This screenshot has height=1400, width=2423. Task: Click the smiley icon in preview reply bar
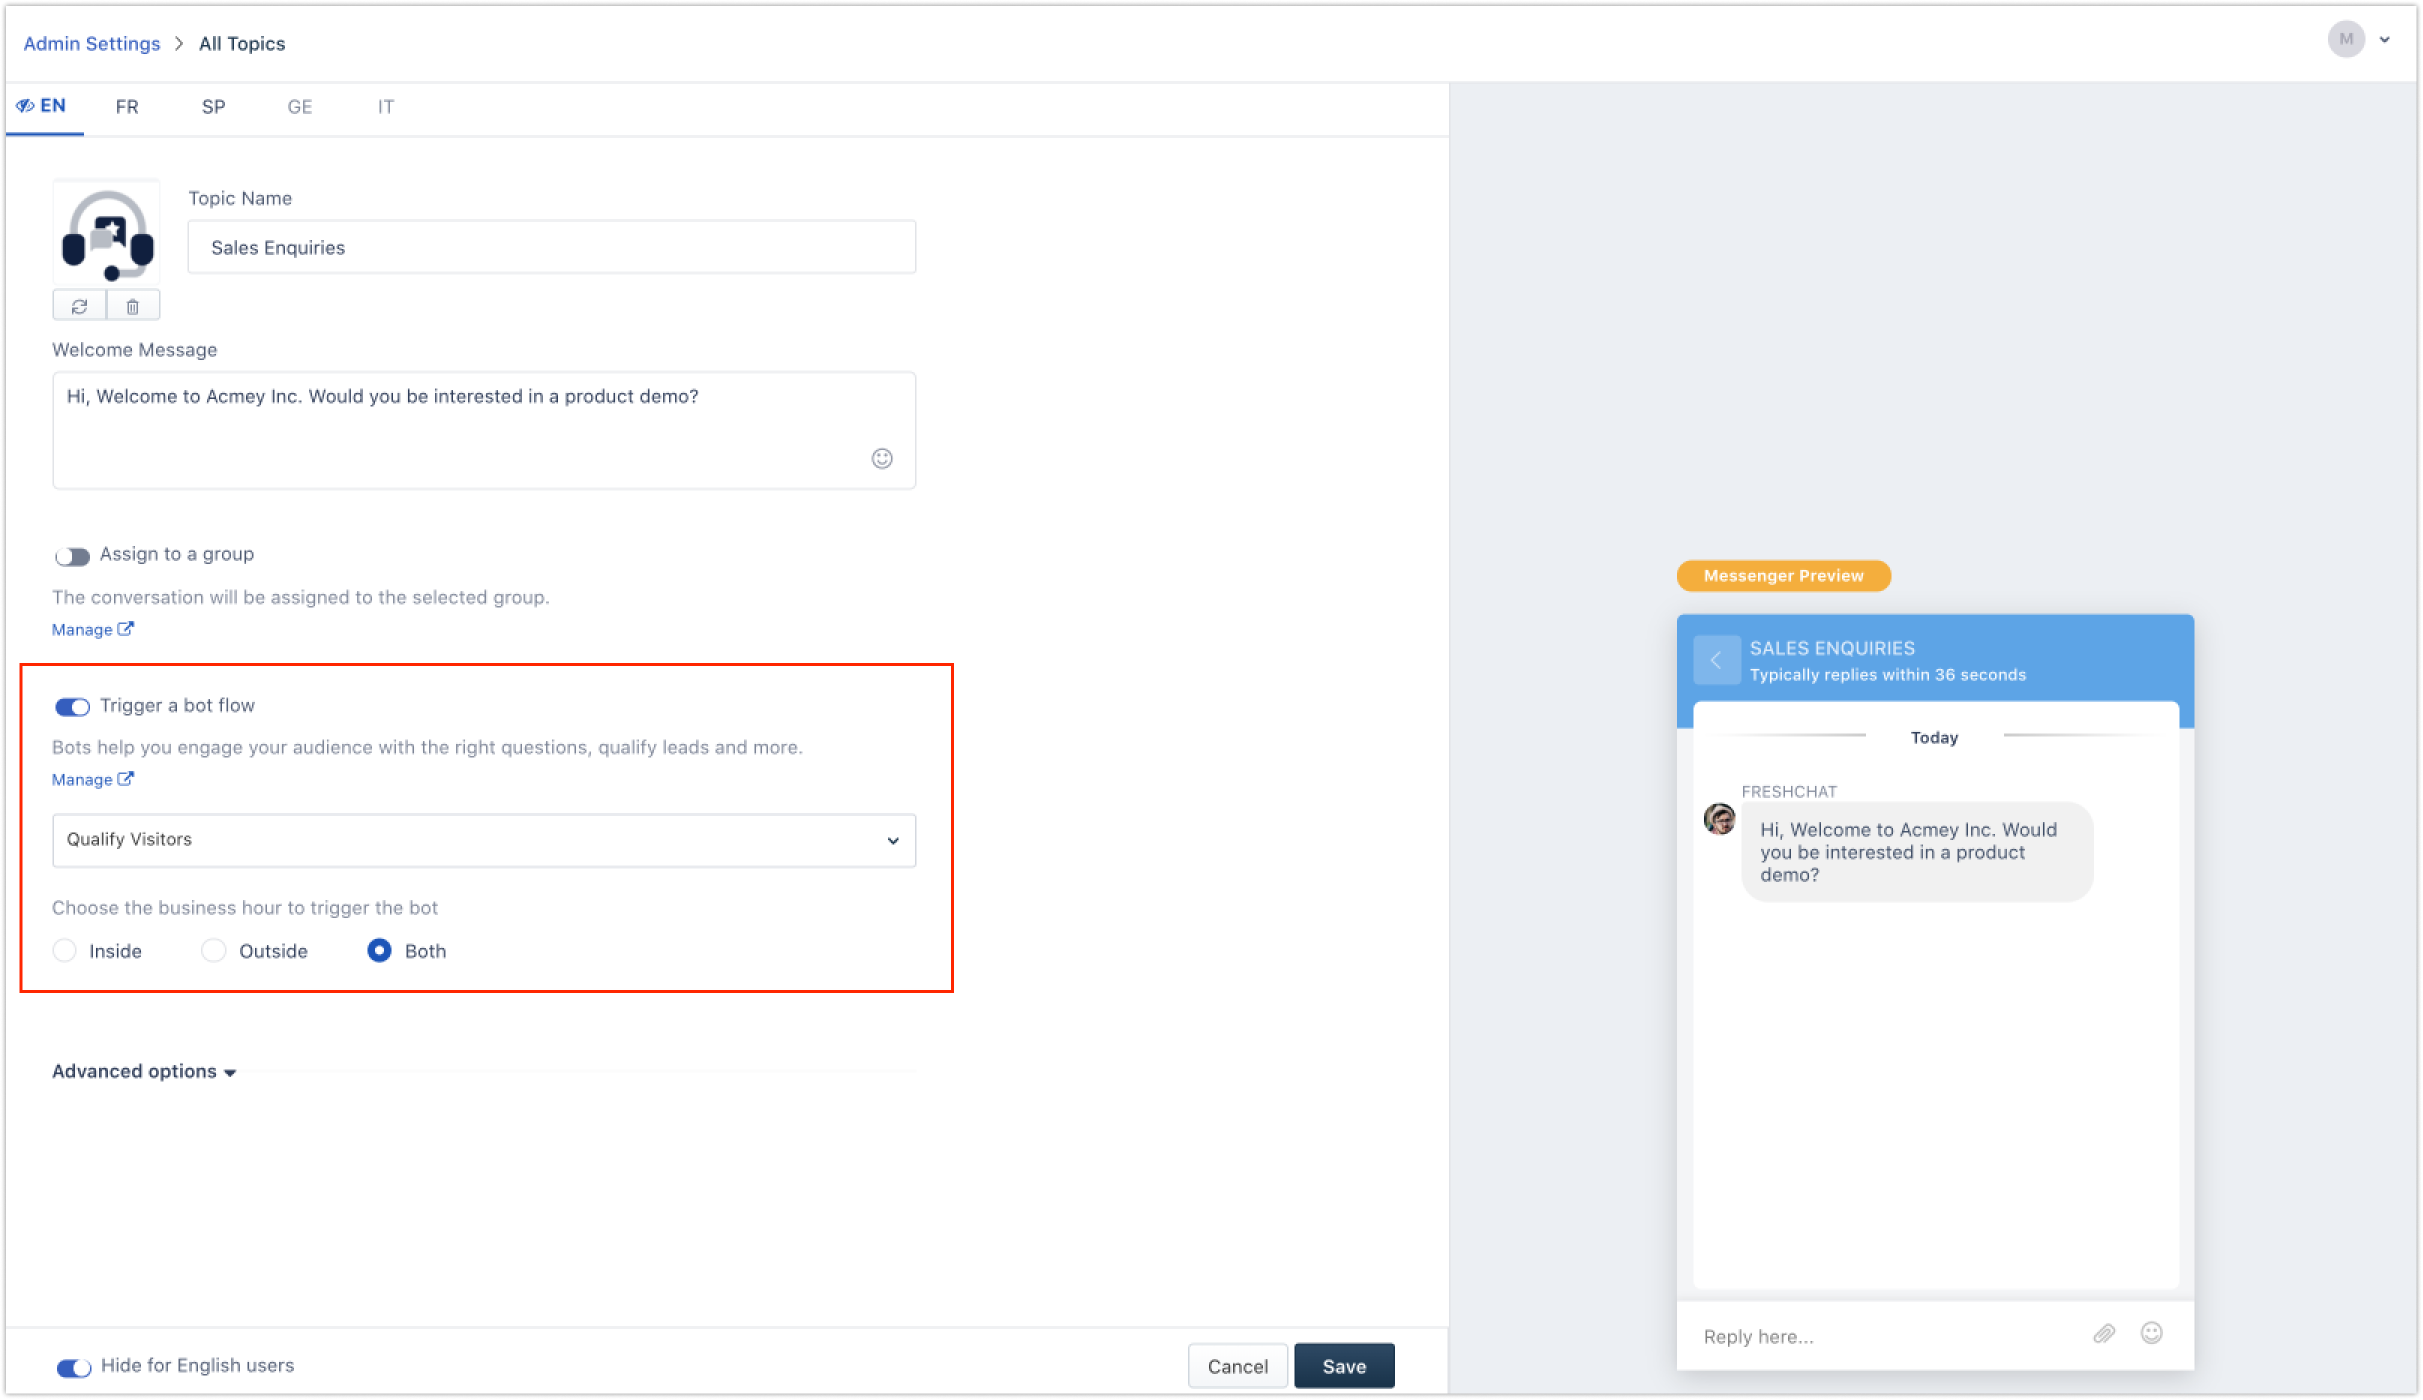coord(2151,1333)
